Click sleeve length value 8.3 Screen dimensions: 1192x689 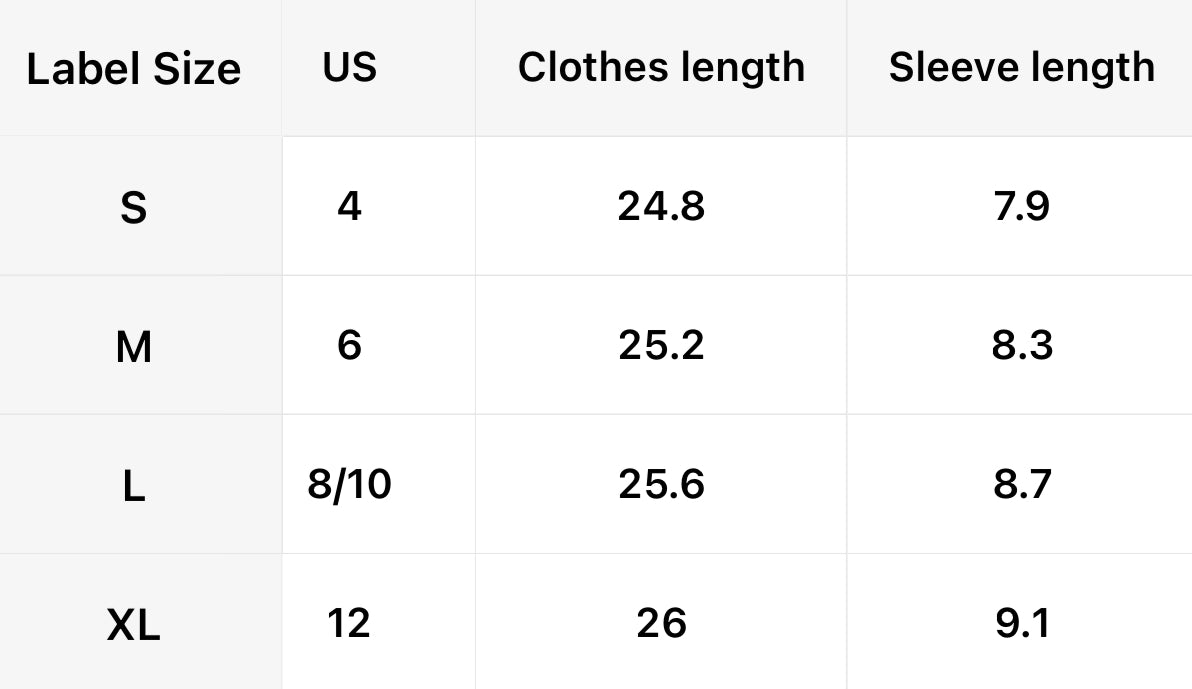[1021, 345]
